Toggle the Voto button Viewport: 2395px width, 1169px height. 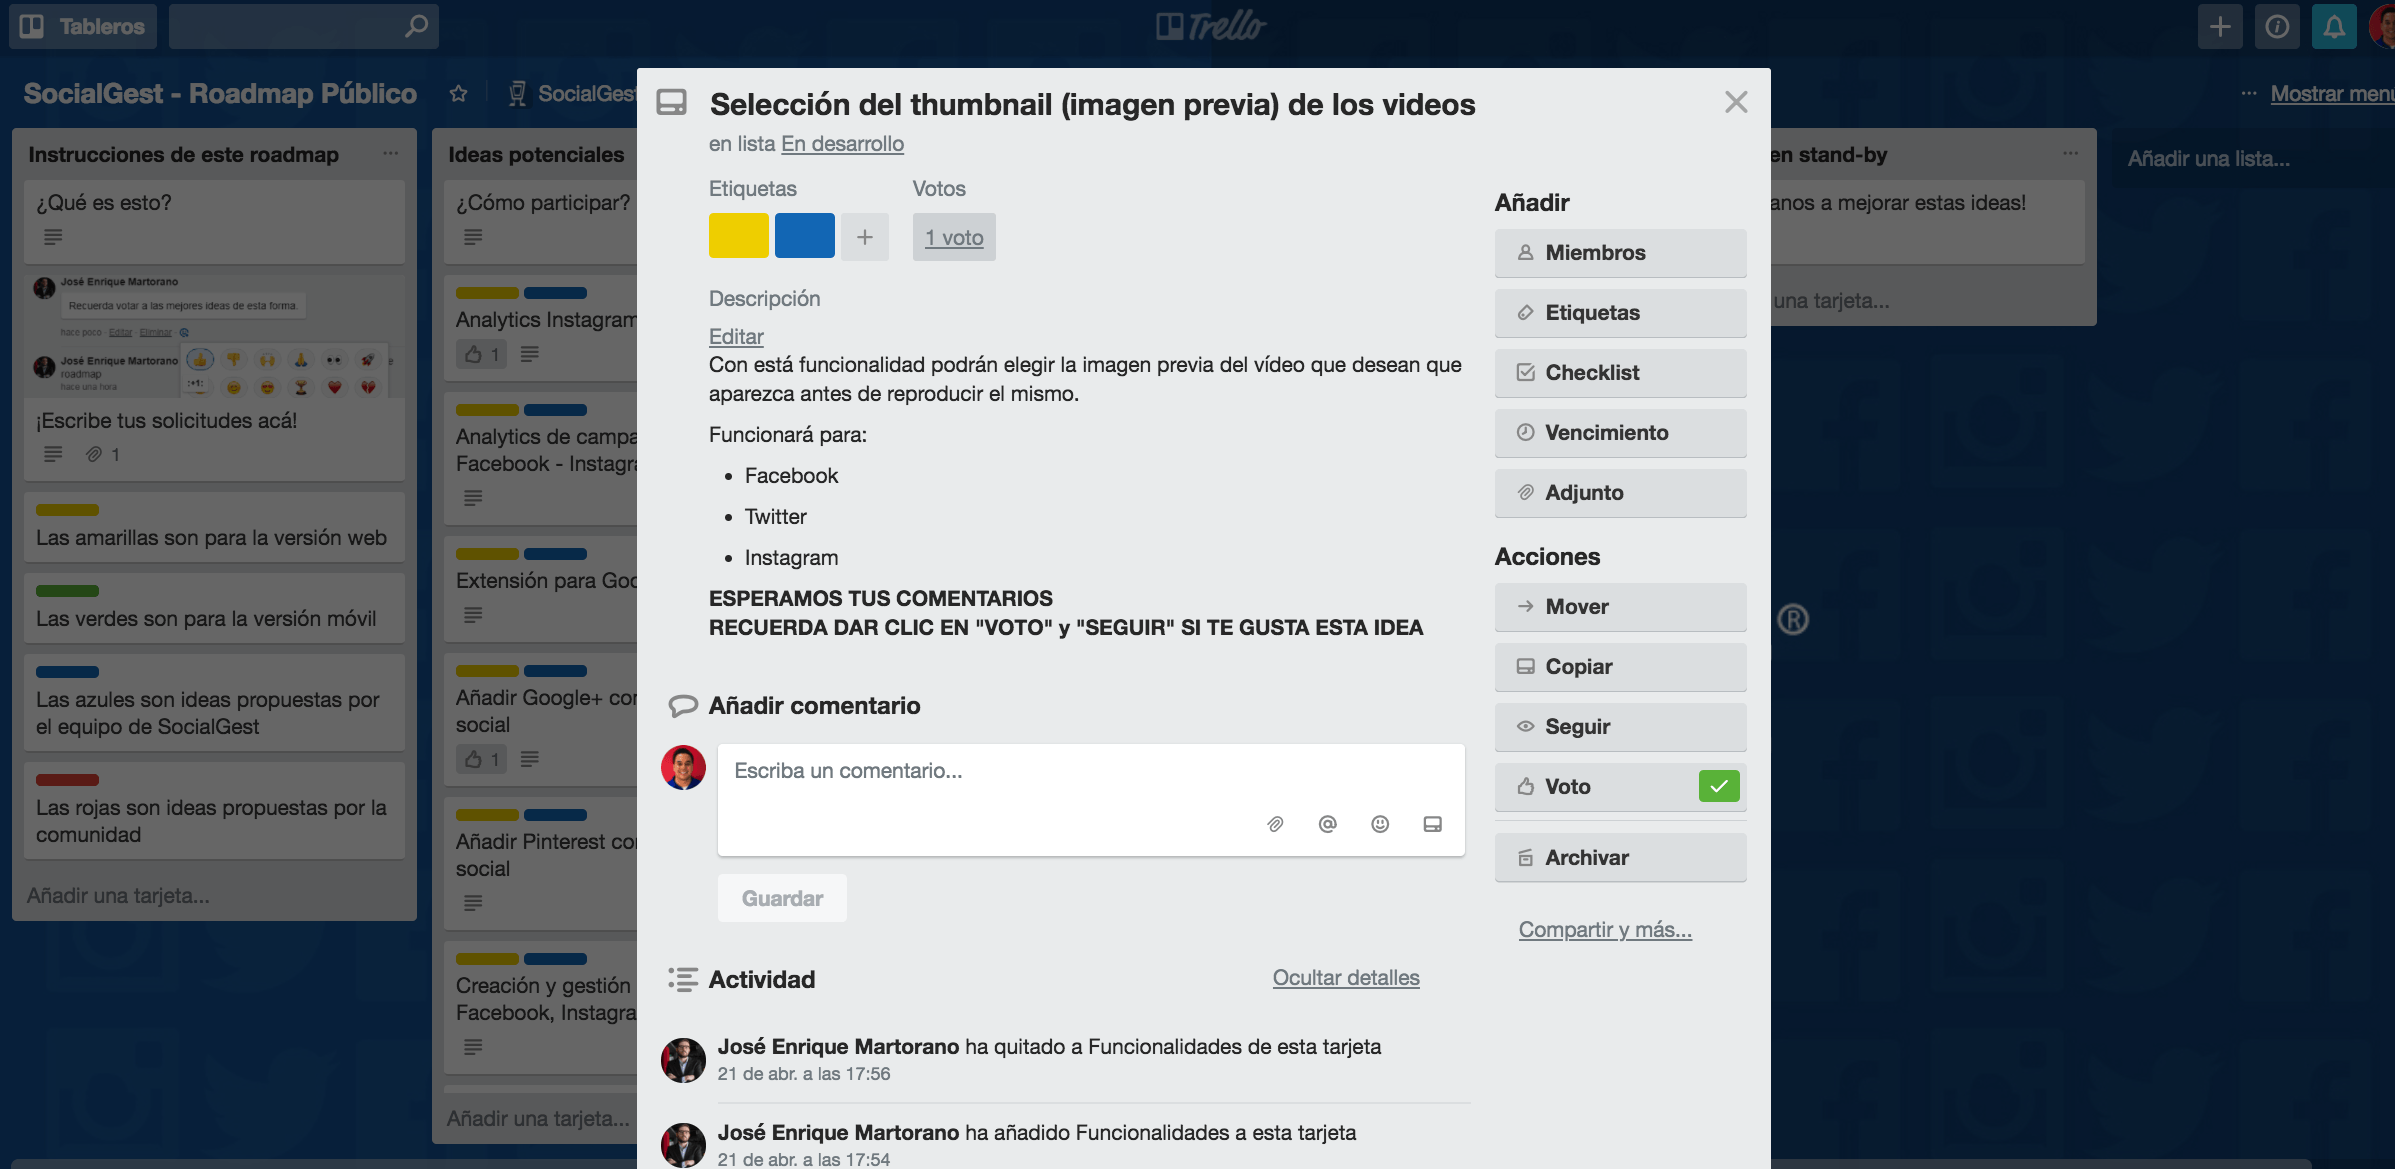tap(1620, 787)
